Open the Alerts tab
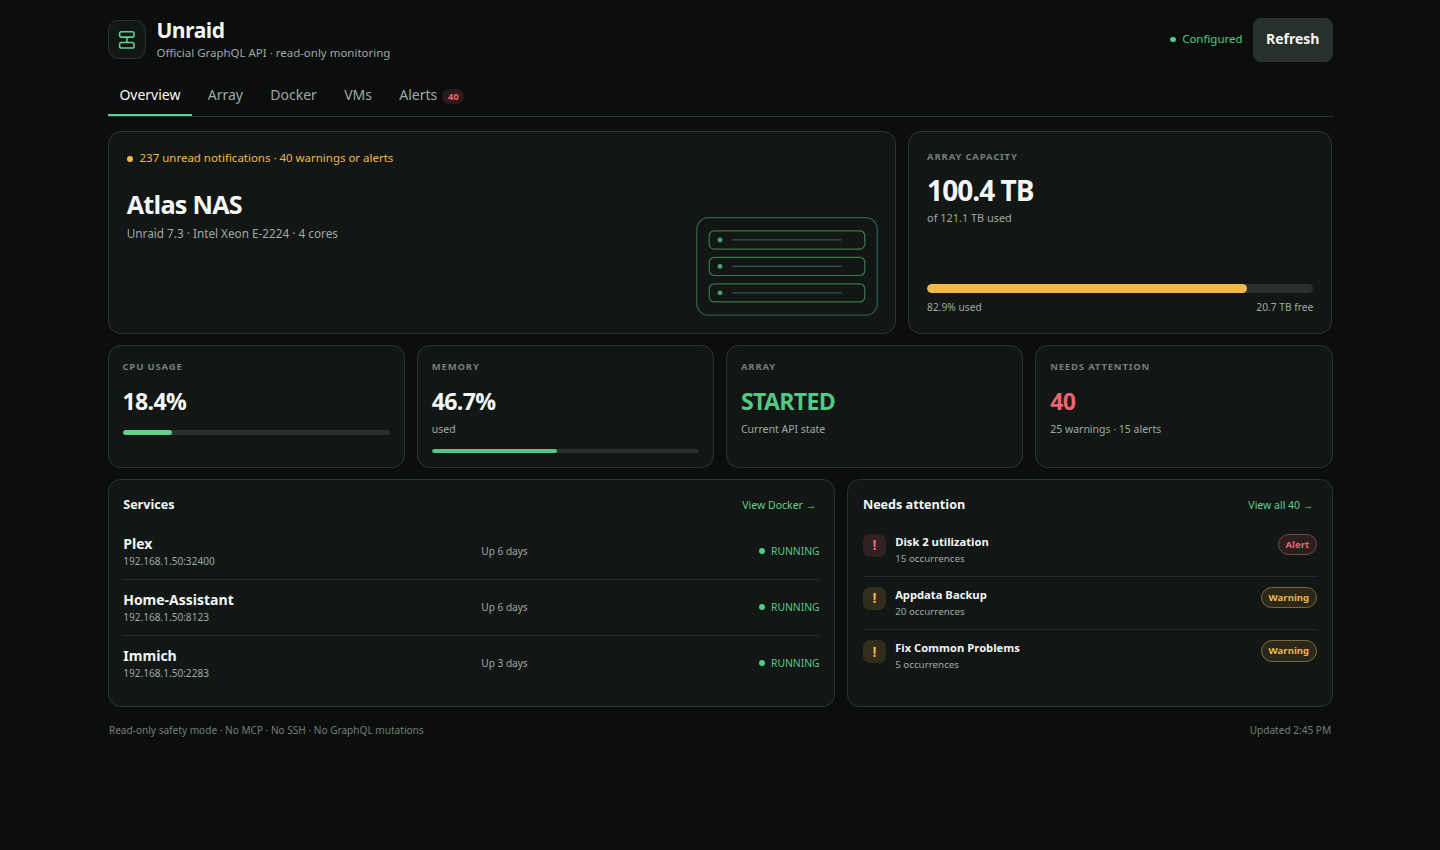 tap(430, 95)
